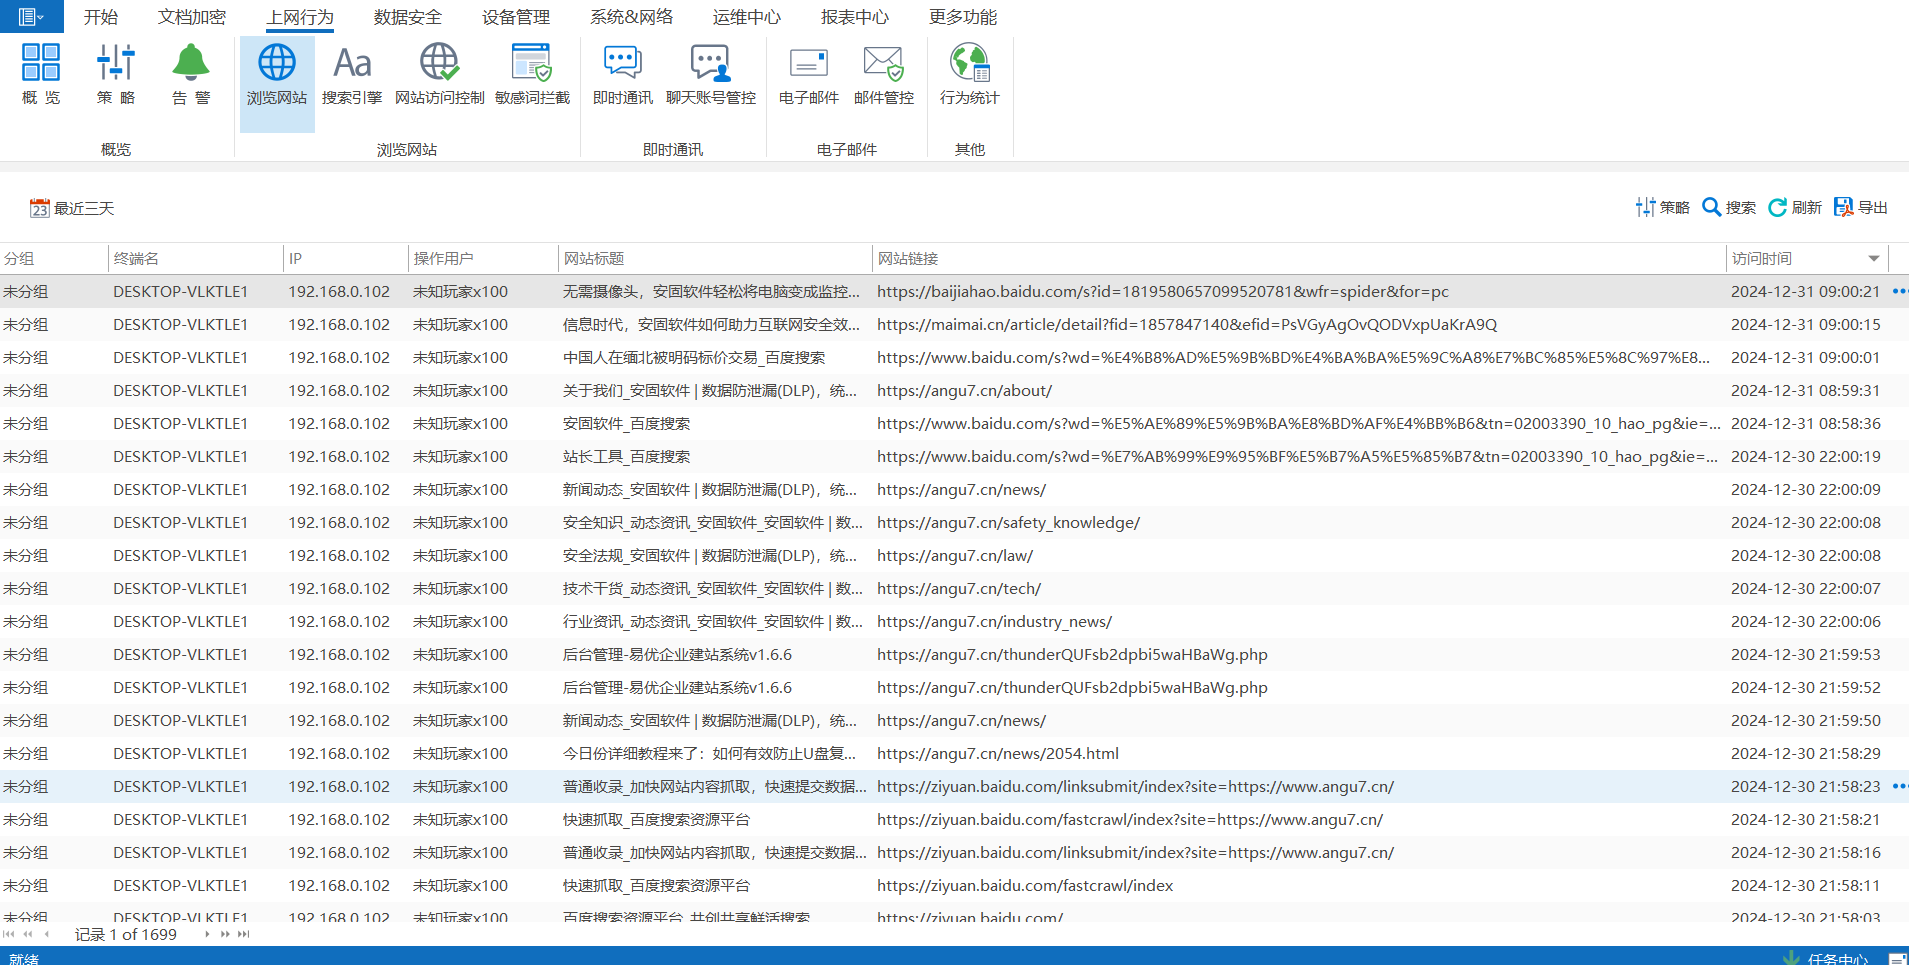
Task: Open the application menu dropdown at top-left
Action: click(x=31, y=17)
